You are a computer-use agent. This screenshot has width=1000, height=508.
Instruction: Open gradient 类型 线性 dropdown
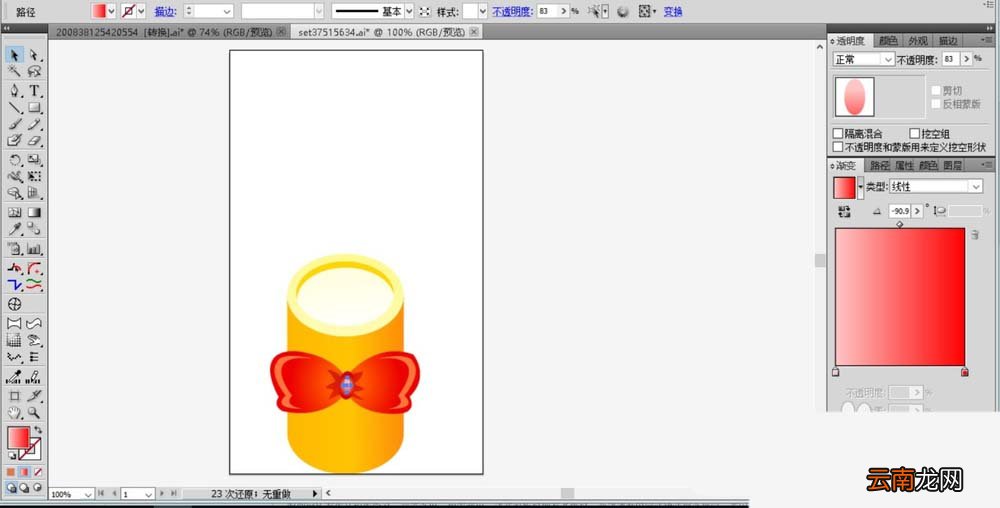[936, 187]
